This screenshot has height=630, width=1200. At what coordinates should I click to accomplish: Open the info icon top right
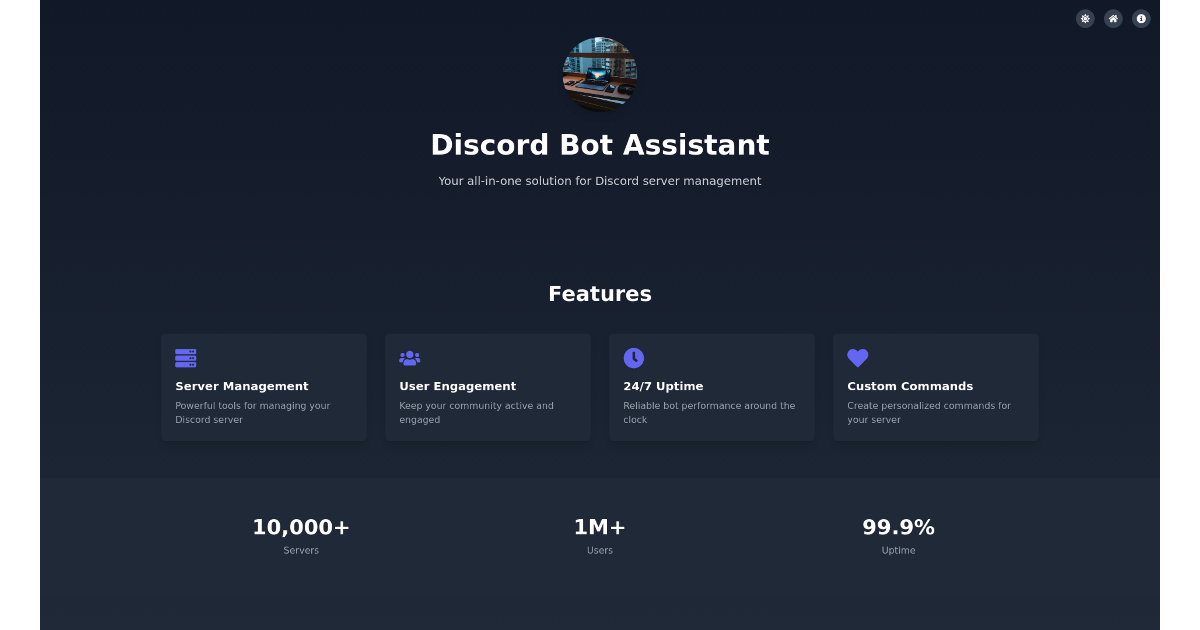tap(1141, 18)
